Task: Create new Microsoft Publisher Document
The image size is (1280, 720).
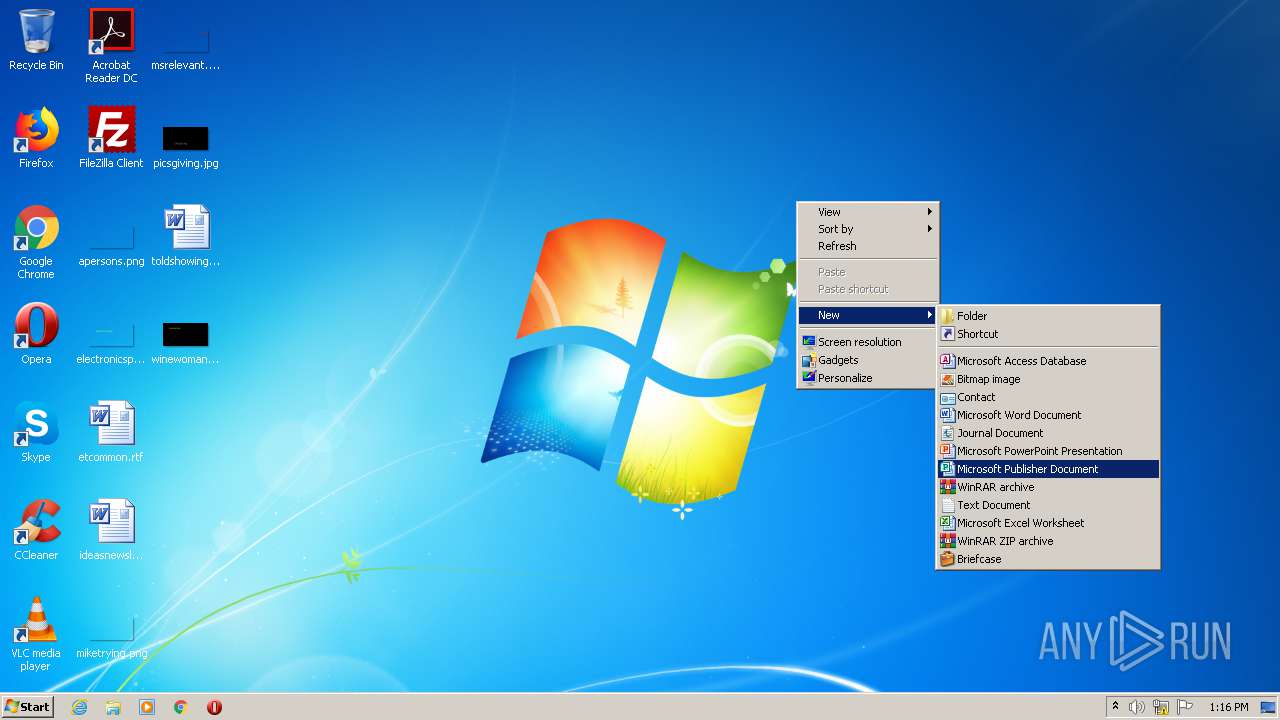Action: (1048, 469)
